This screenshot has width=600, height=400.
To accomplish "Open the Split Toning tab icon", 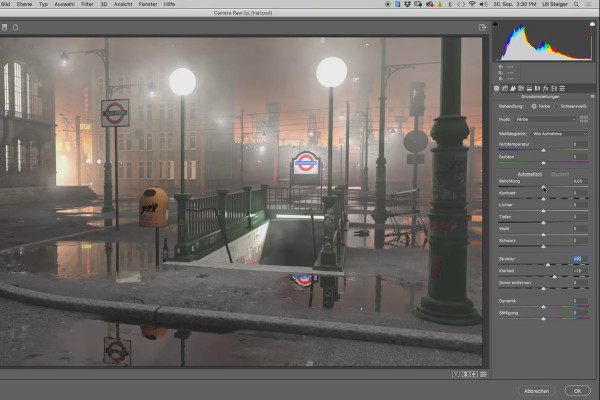I will [529, 88].
